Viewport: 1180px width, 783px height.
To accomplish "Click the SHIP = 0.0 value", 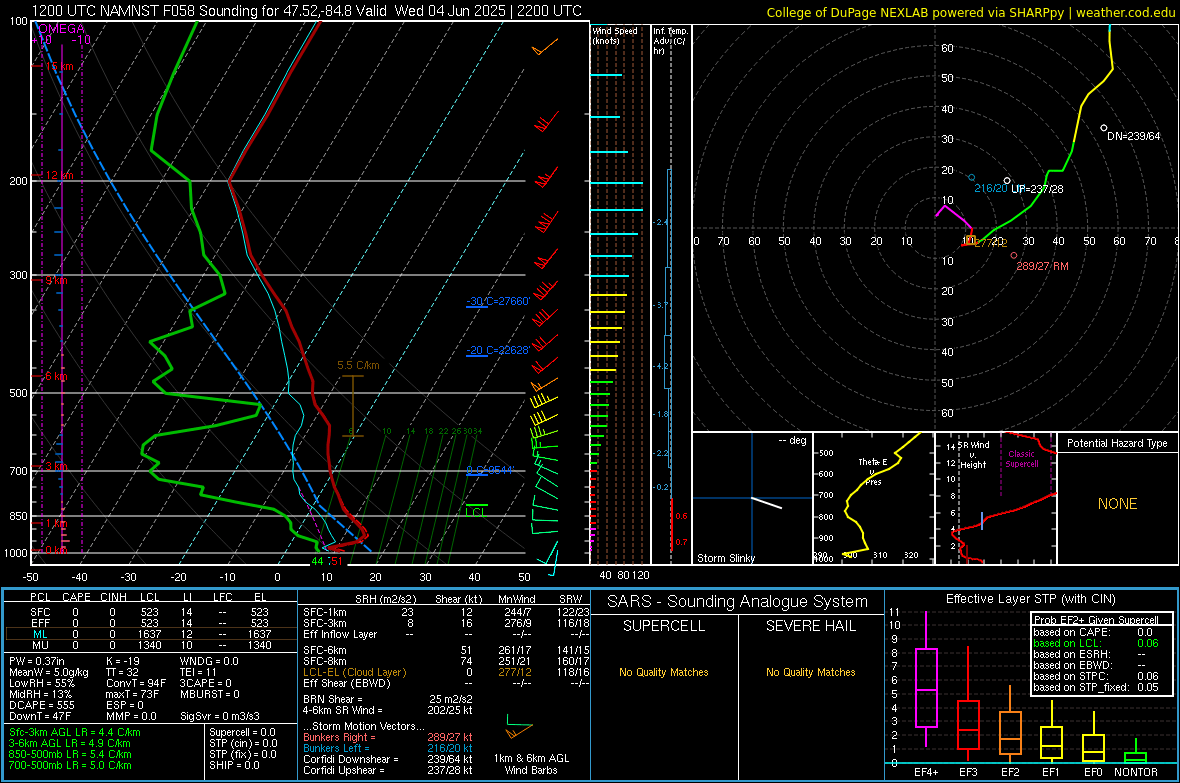I will pos(234,765).
